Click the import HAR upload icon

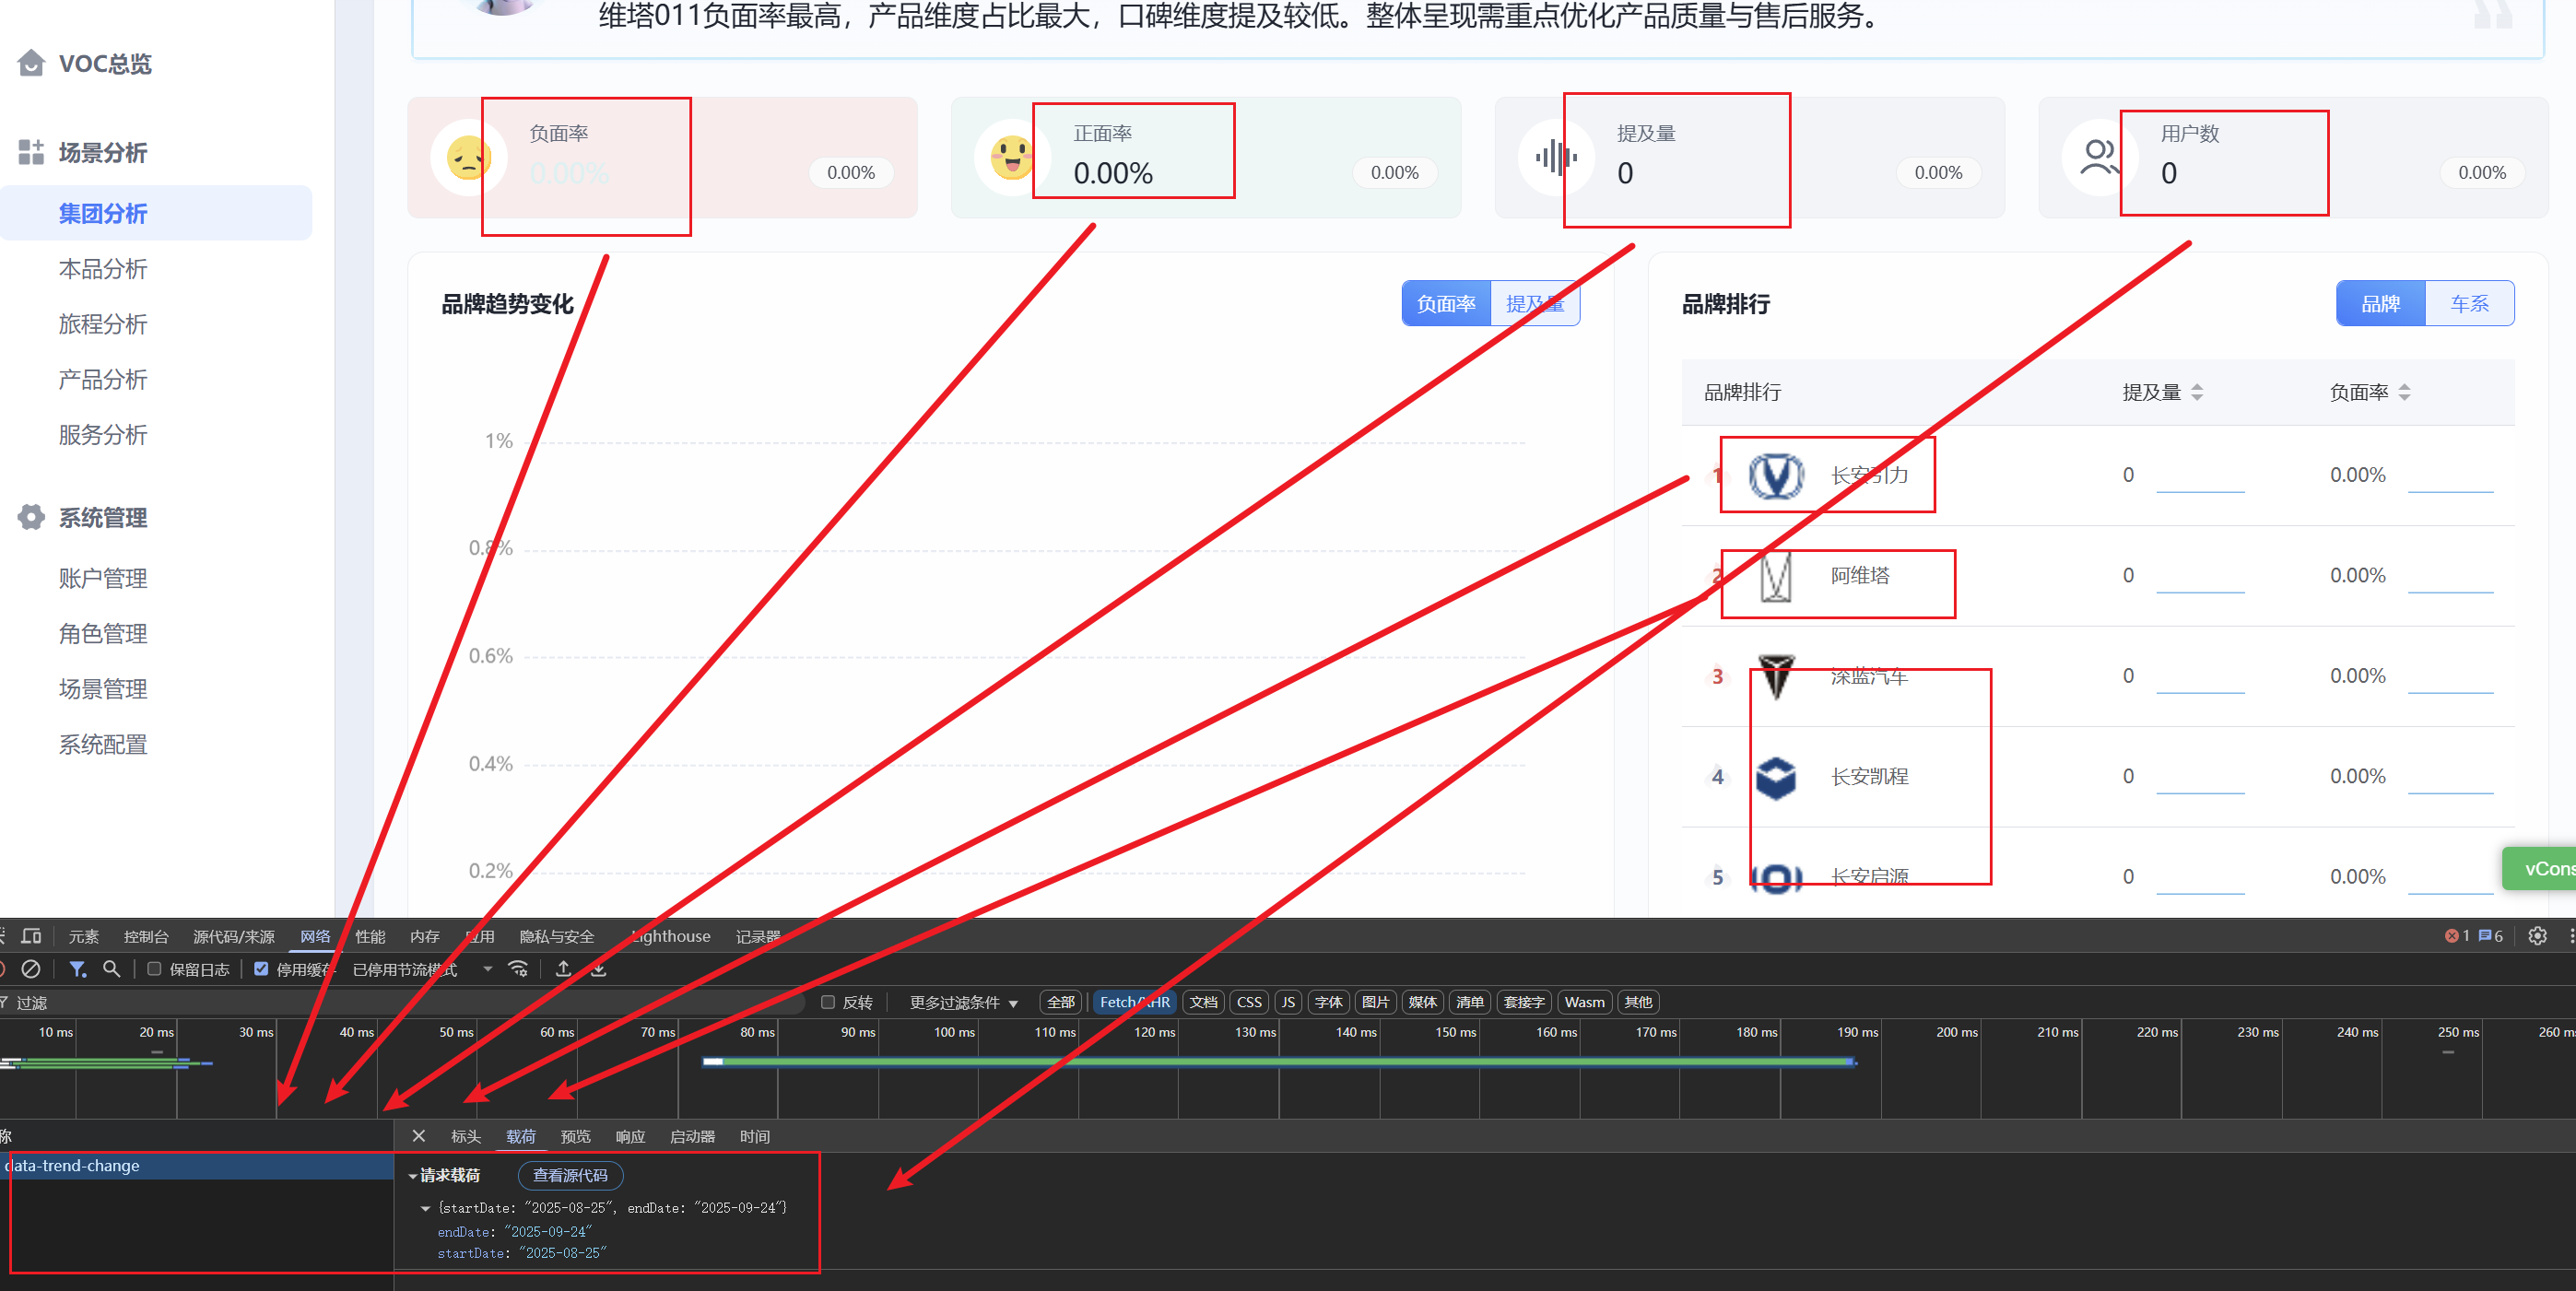564,969
